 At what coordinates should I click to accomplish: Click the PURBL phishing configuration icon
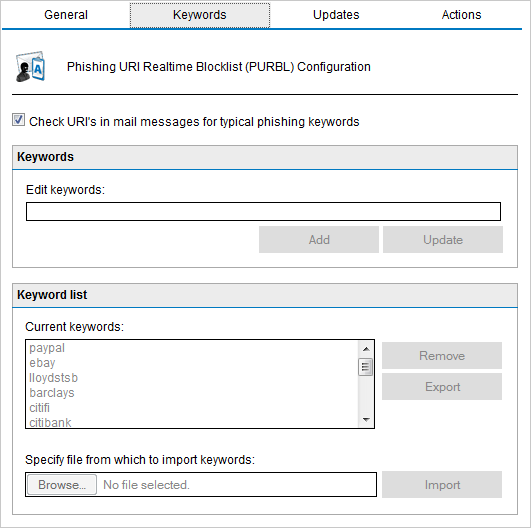[x=30, y=66]
